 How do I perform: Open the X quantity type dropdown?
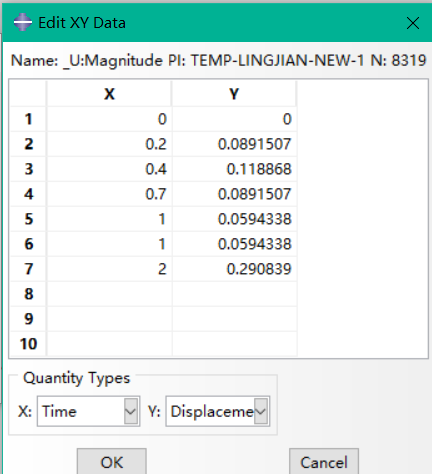(131, 411)
